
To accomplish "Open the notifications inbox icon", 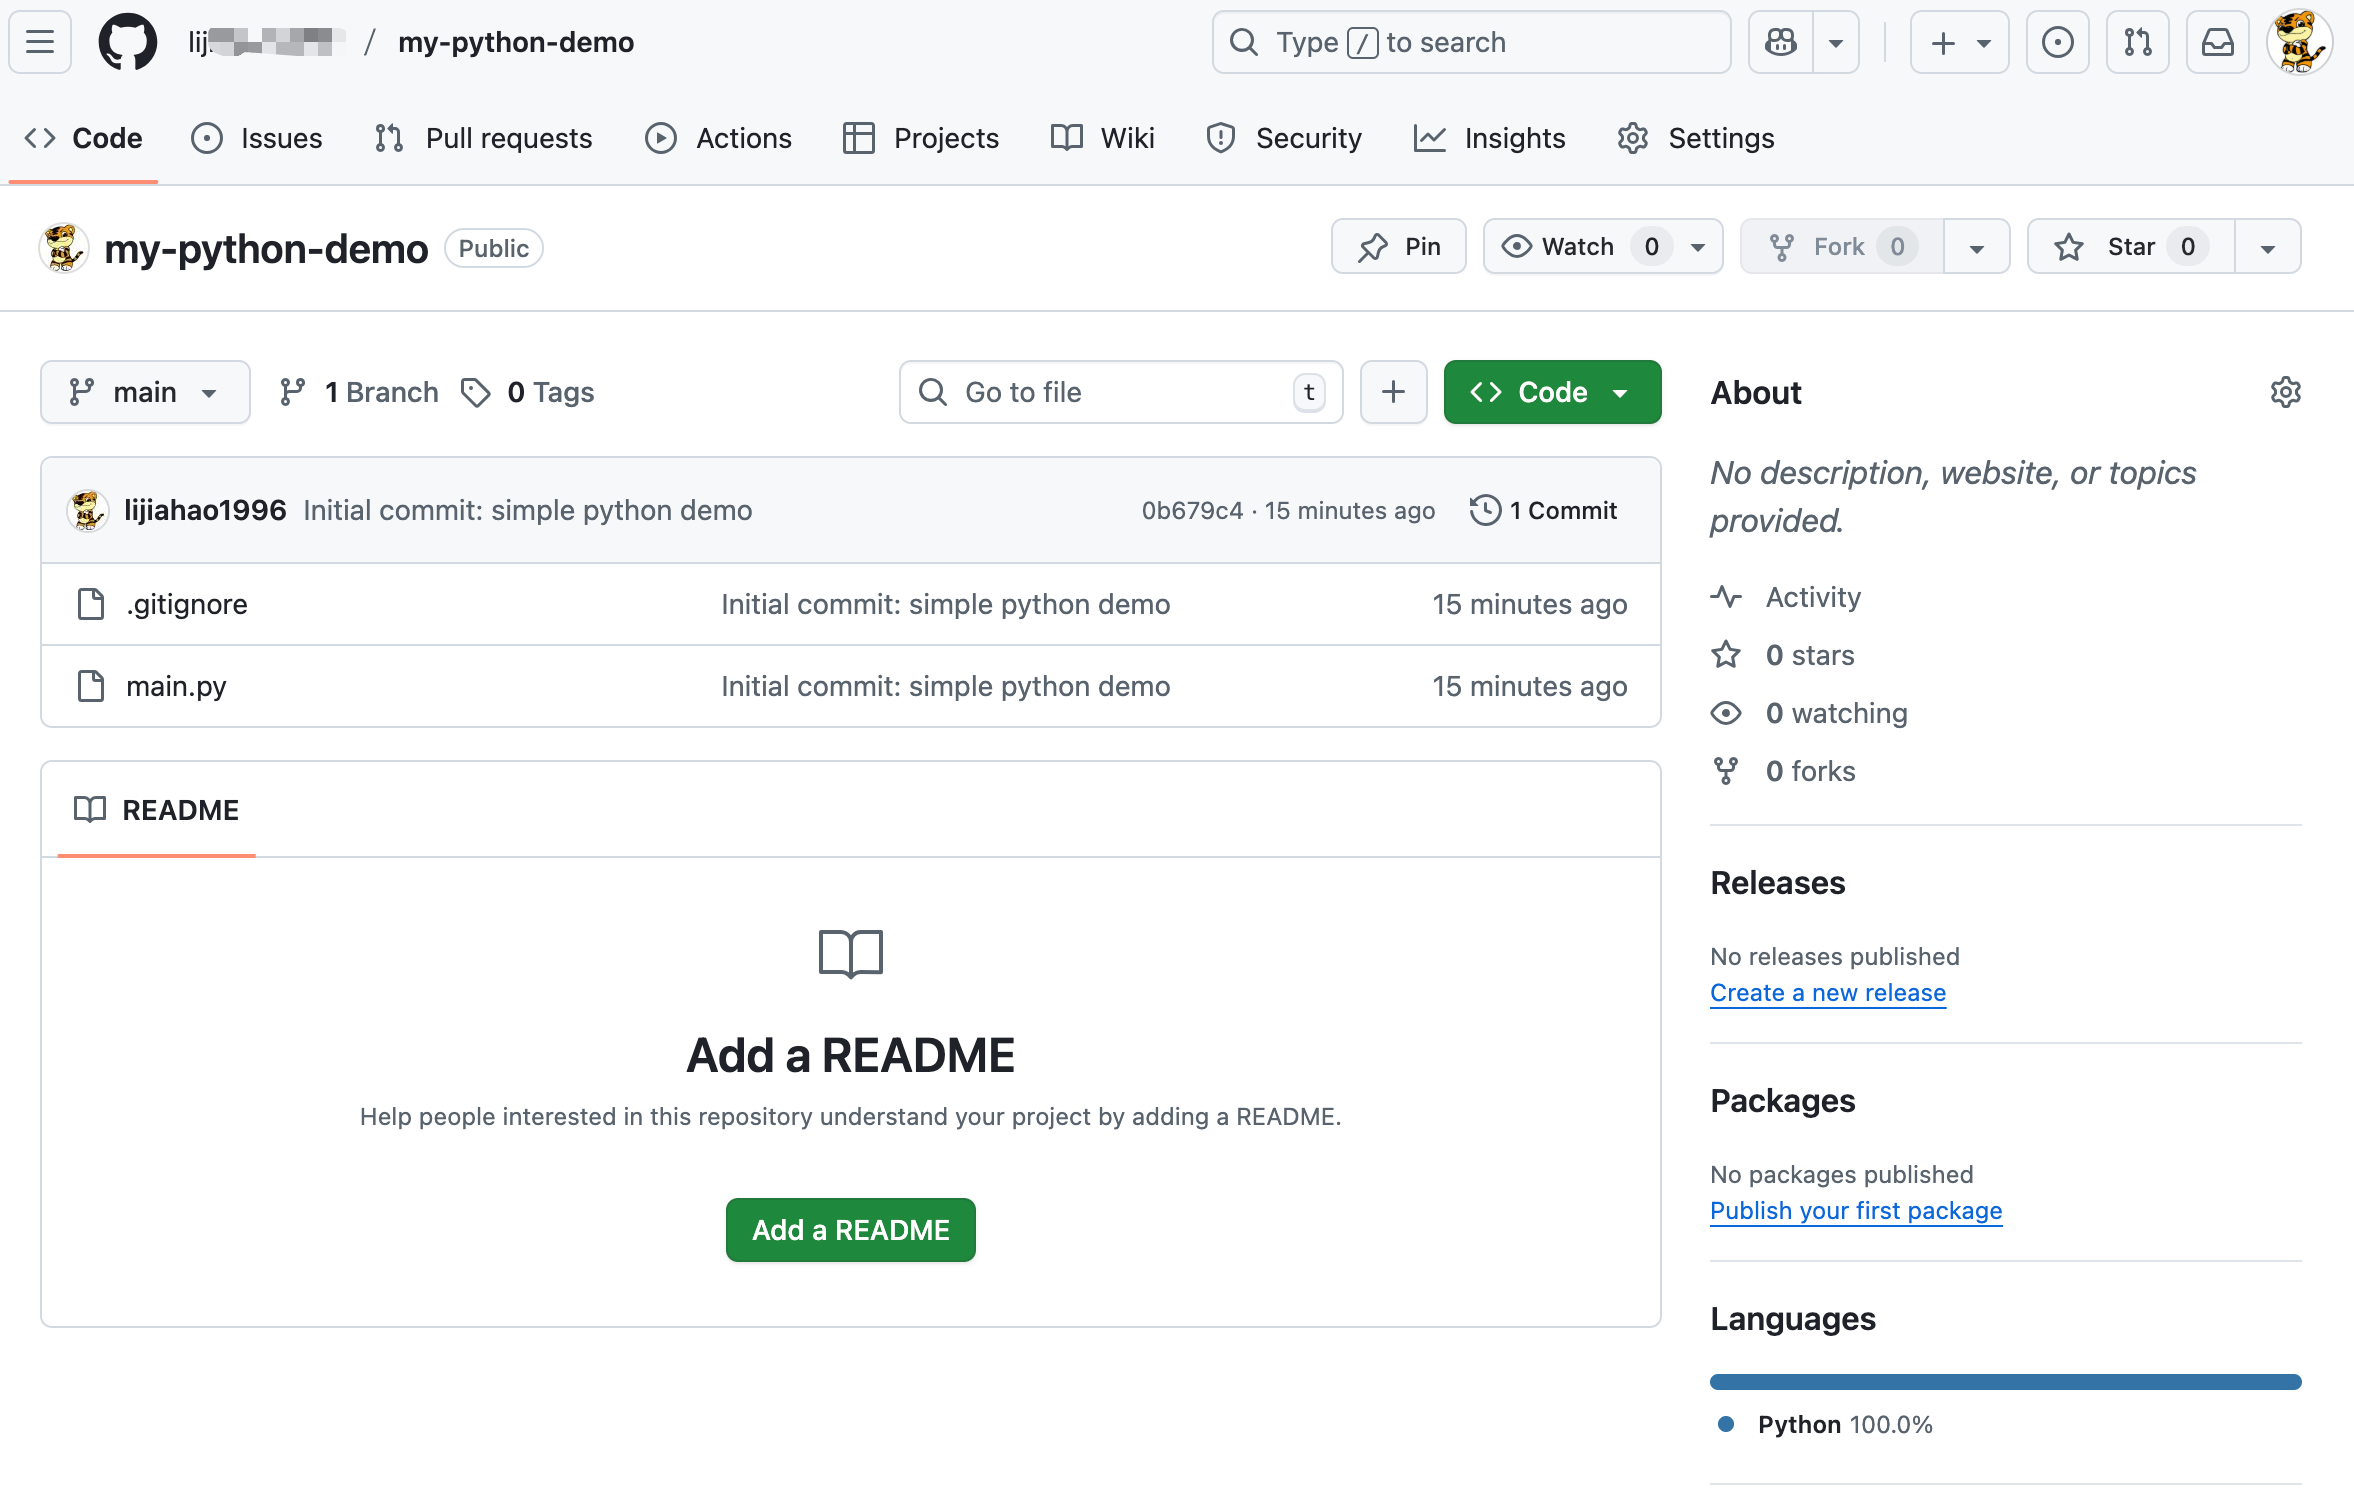I will [x=2217, y=42].
